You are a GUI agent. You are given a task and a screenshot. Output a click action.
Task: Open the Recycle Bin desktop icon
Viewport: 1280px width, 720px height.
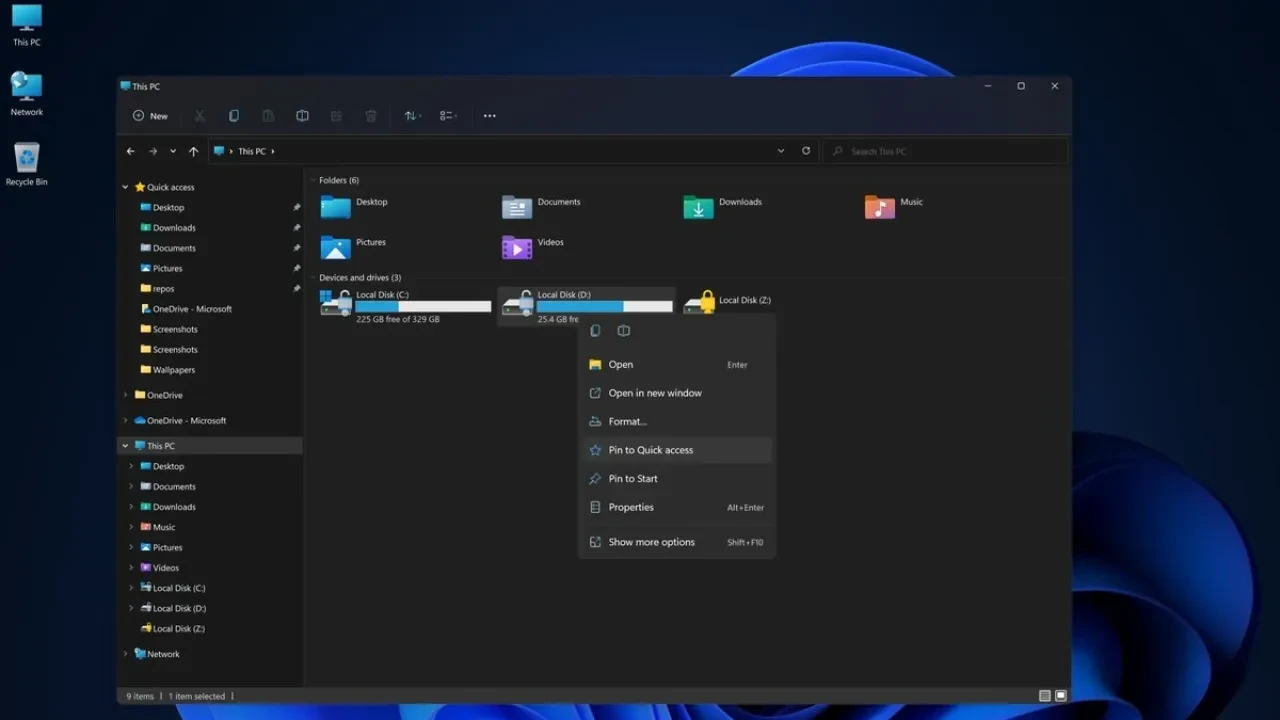coord(26,162)
